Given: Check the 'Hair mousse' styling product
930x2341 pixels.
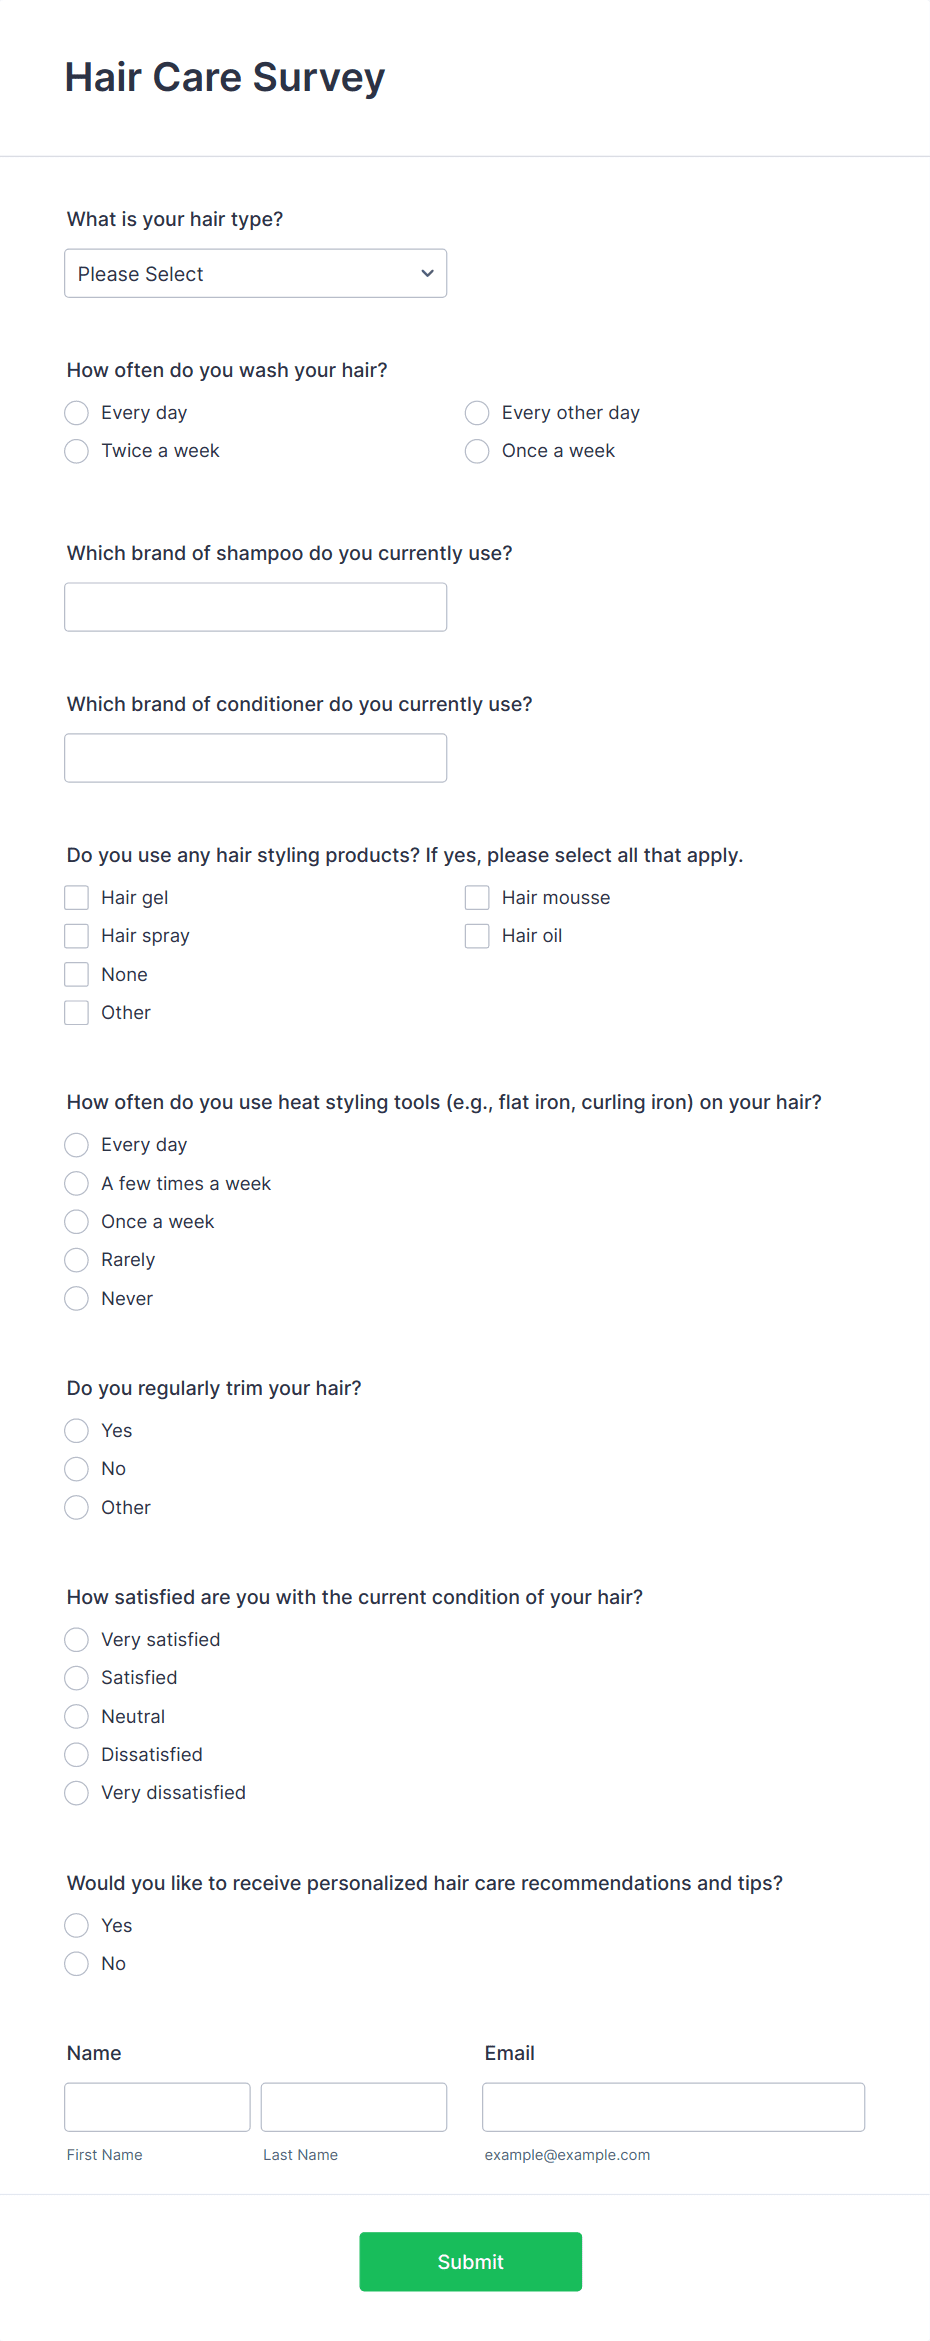Looking at the screenshot, I should click(x=477, y=897).
